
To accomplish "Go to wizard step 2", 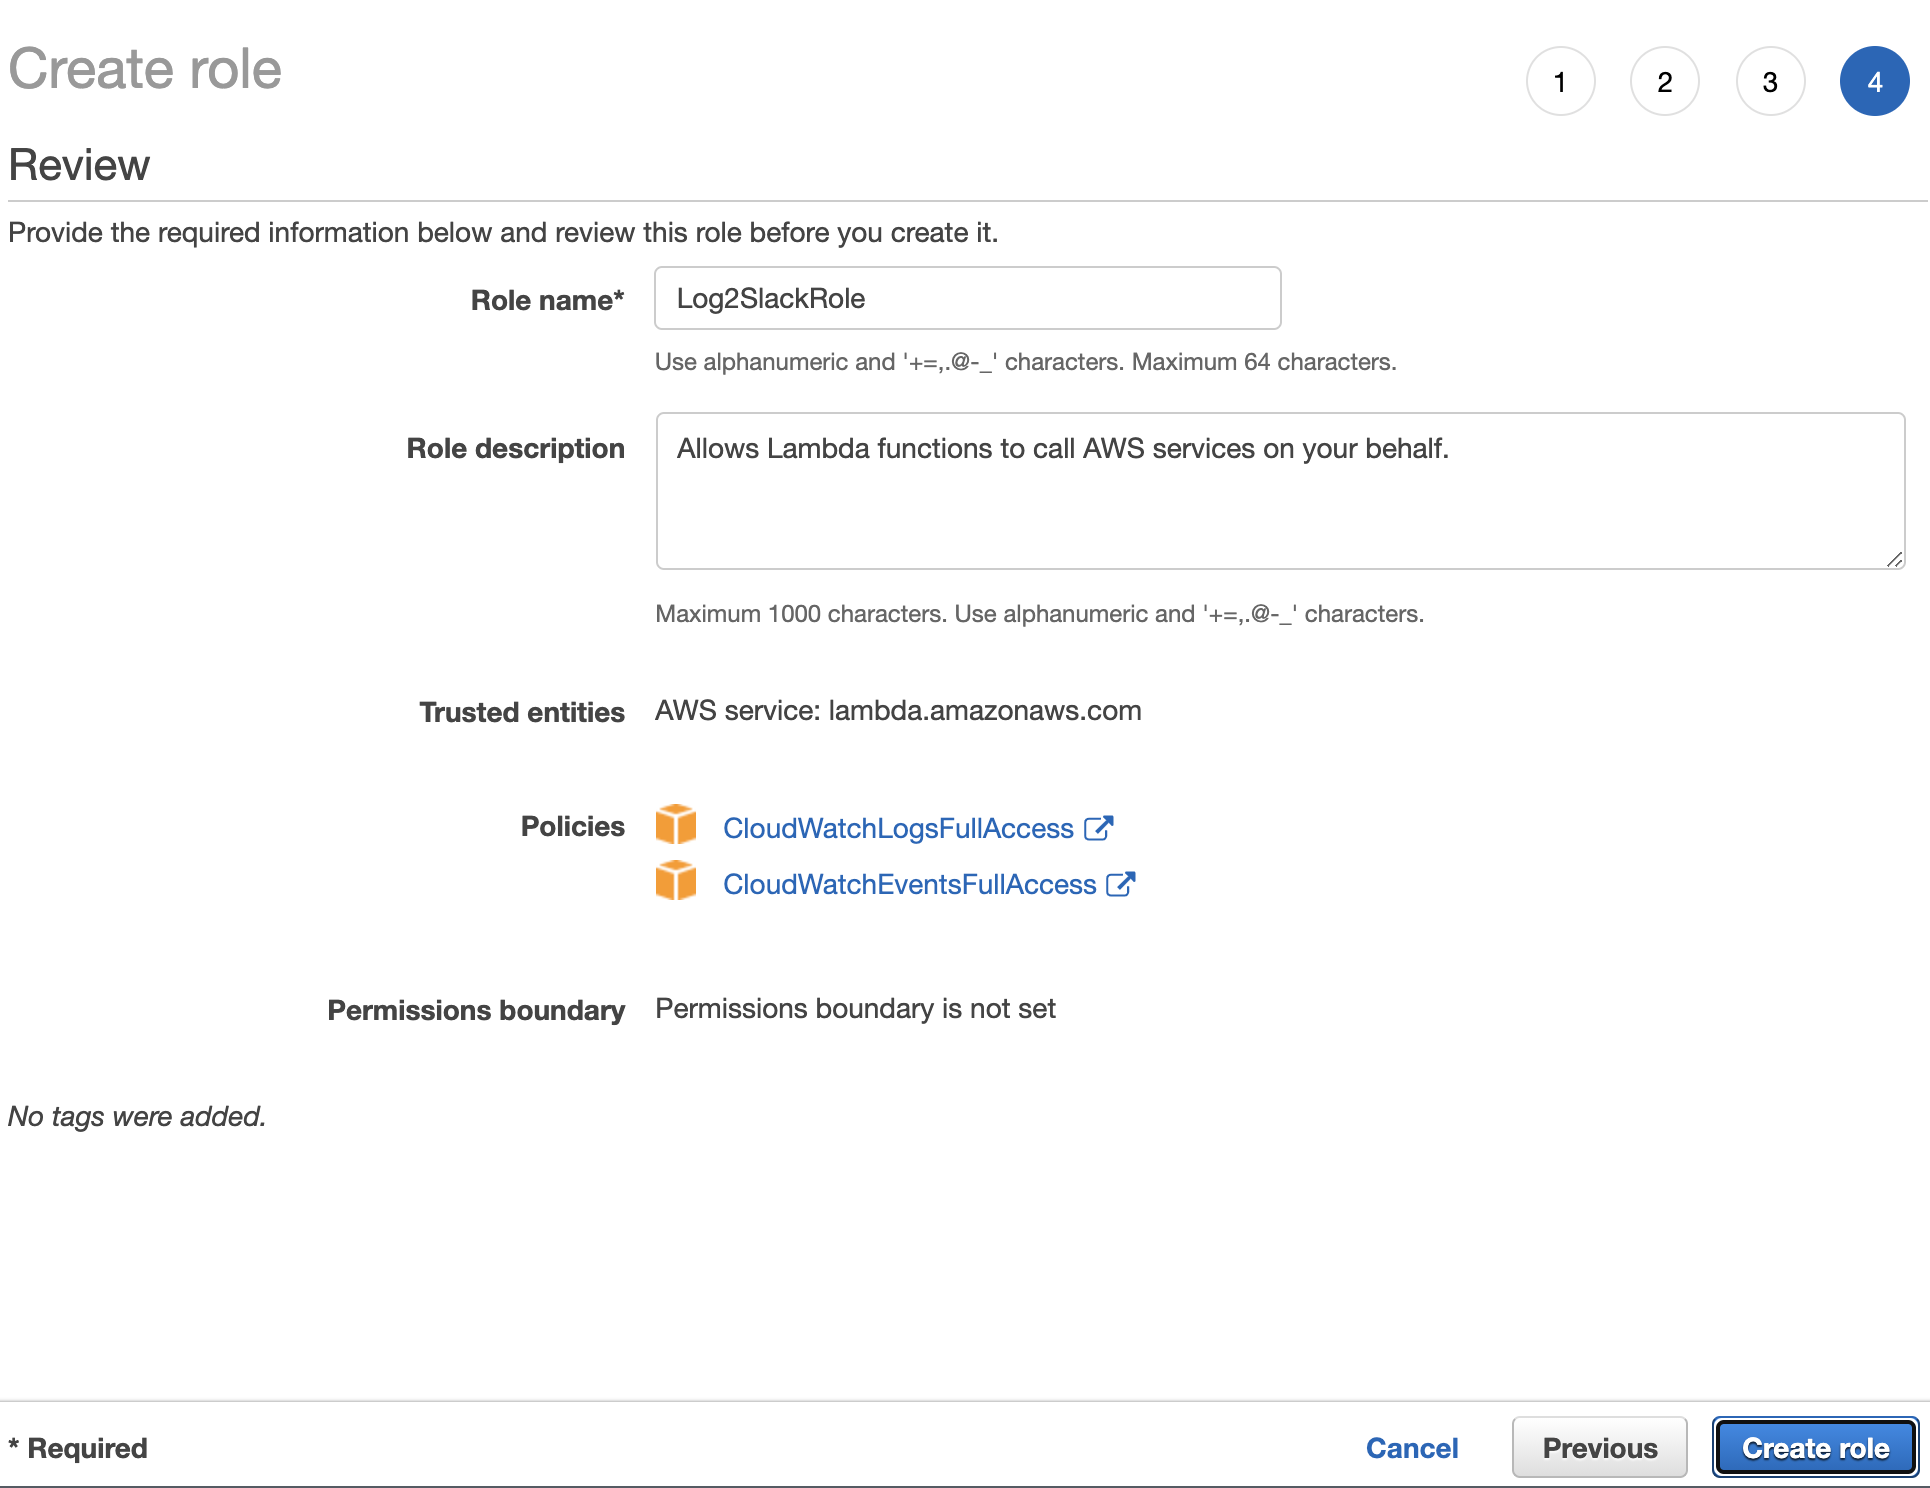I will (1665, 82).
